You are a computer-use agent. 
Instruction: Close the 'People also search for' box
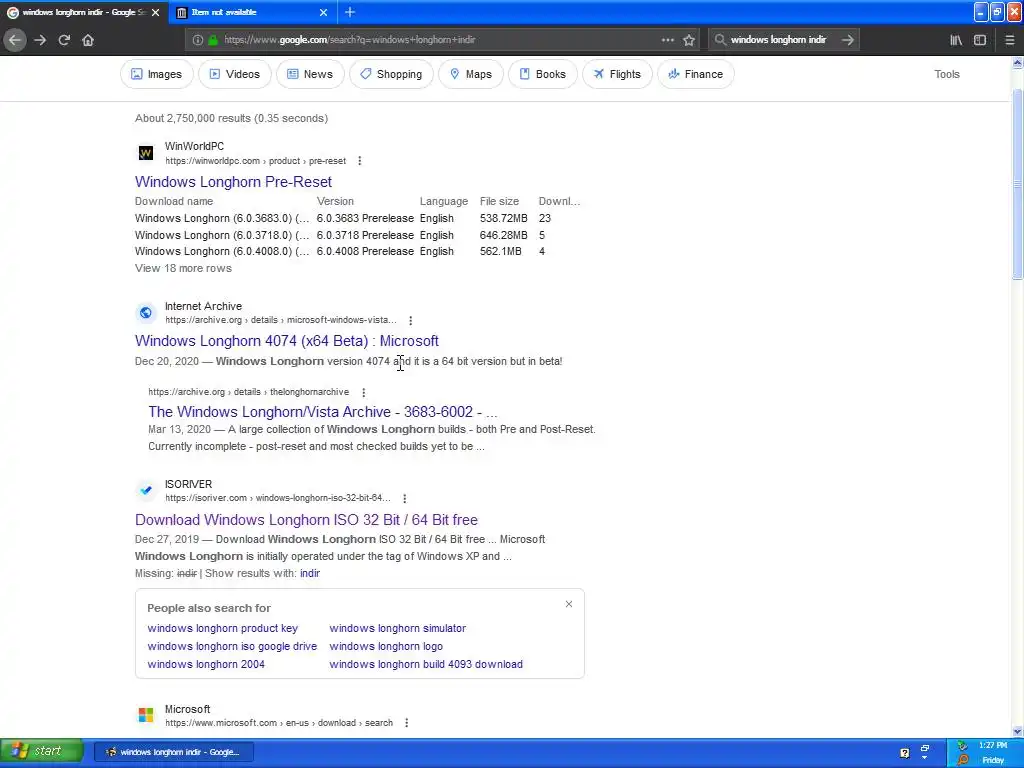569,604
